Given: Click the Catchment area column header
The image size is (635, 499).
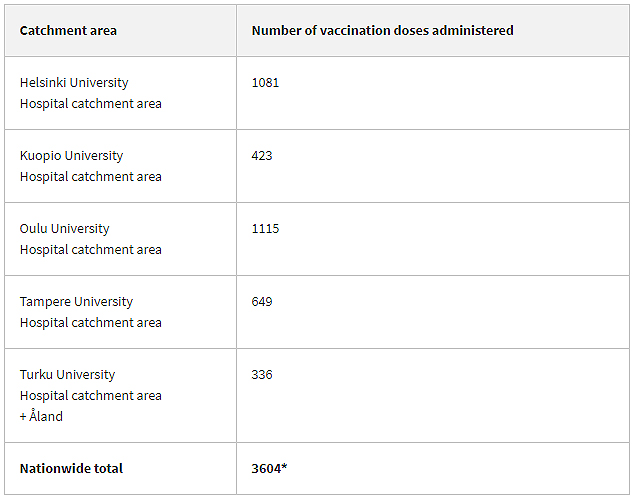Looking at the screenshot, I should click(x=68, y=30).
